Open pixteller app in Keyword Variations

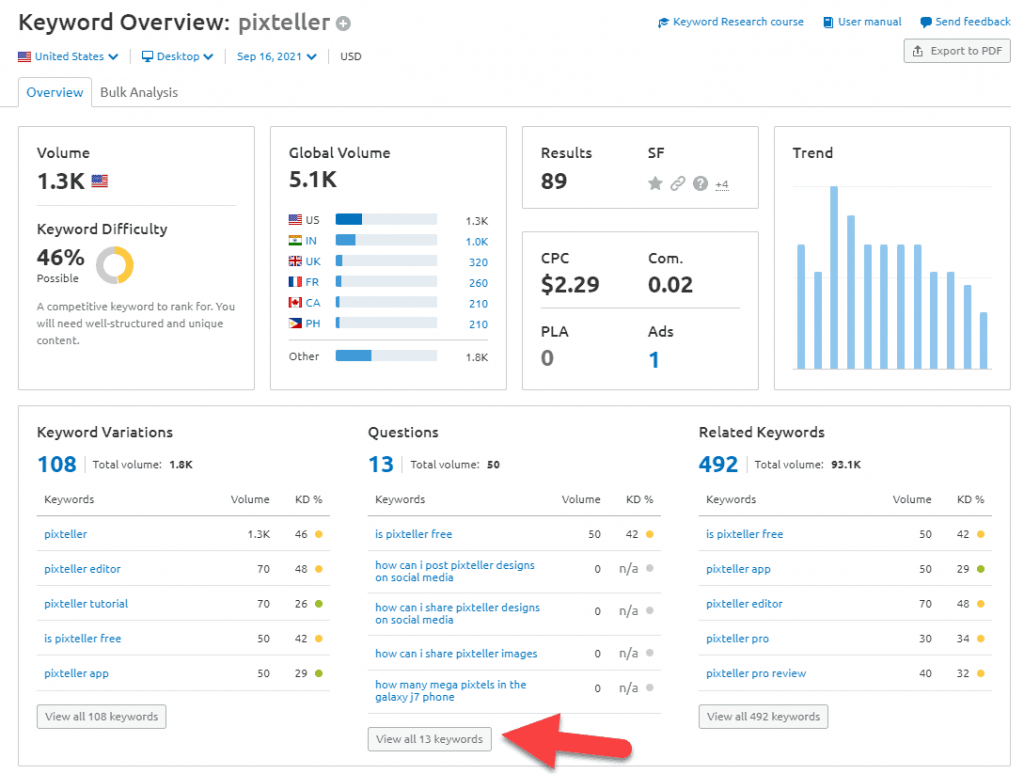[76, 673]
